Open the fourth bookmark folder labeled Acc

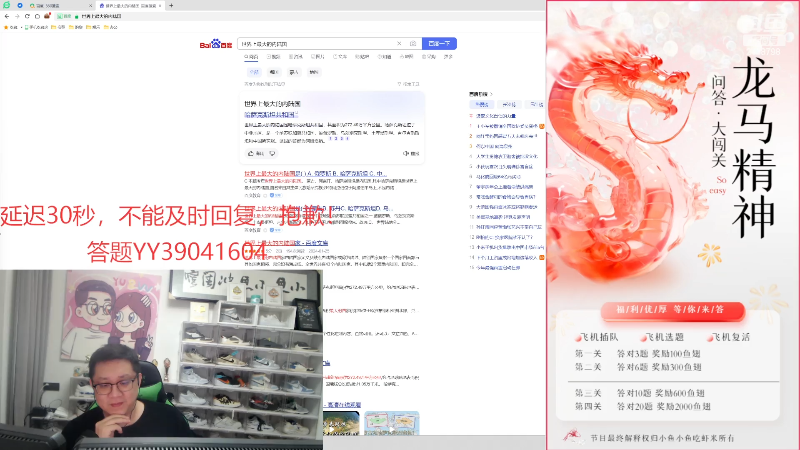pyautogui.click(x=111, y=27)
